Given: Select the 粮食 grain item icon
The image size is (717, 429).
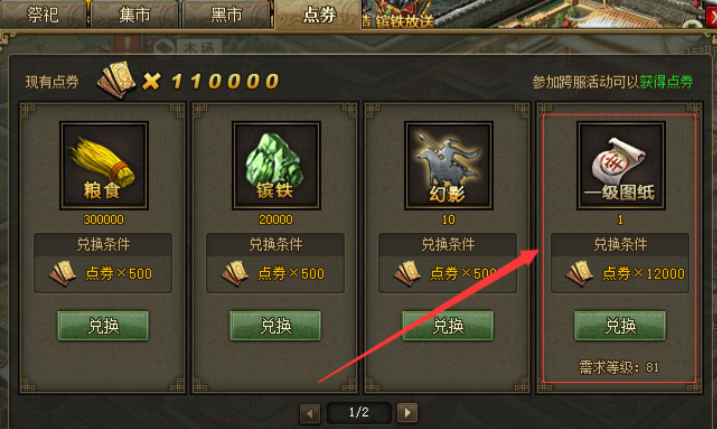Looking at the screenshot, I should (x=104, y=165).
